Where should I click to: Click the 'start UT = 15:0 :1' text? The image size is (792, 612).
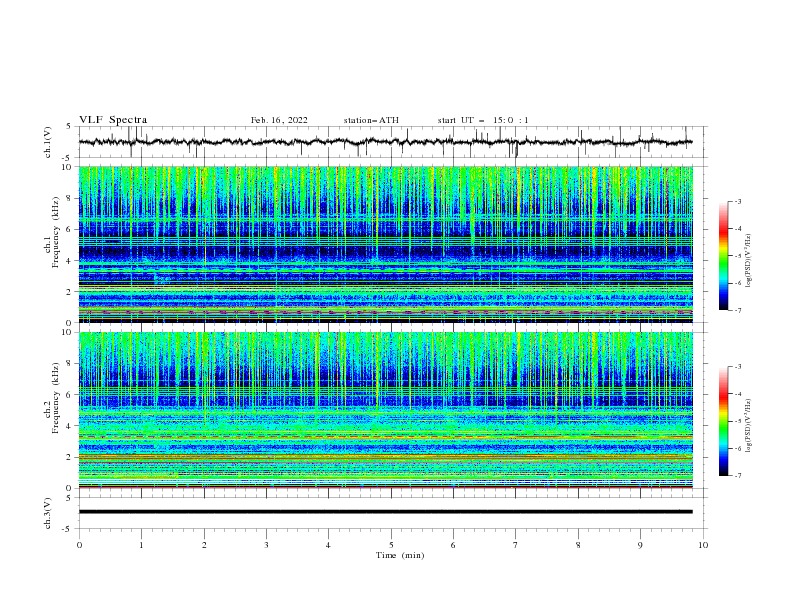(483, 120)
